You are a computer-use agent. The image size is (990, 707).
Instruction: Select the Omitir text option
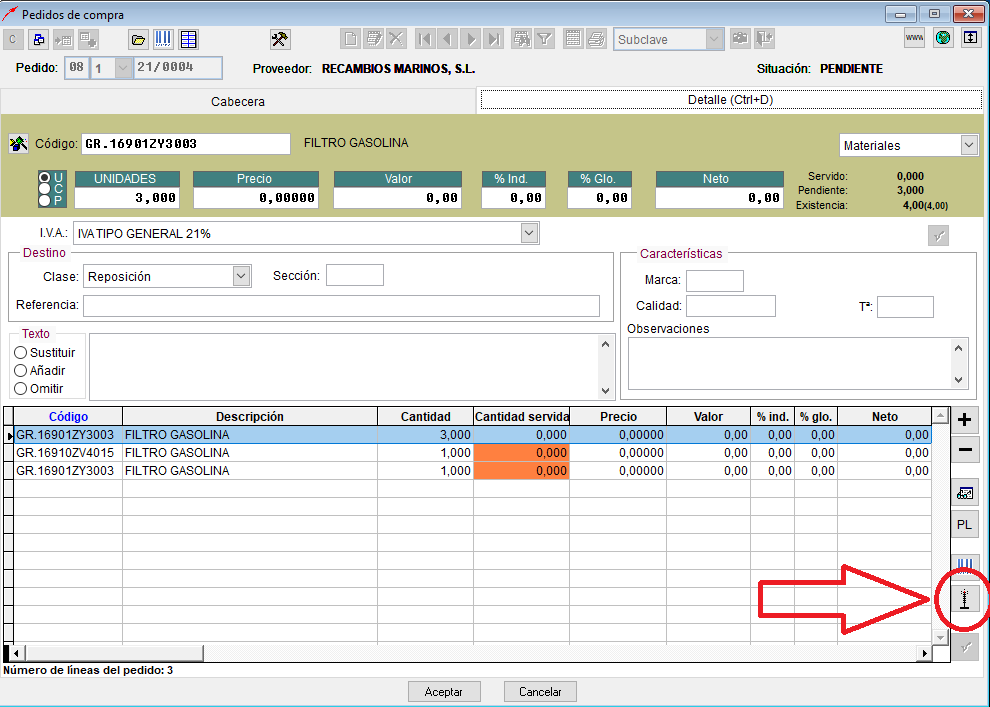21,389
